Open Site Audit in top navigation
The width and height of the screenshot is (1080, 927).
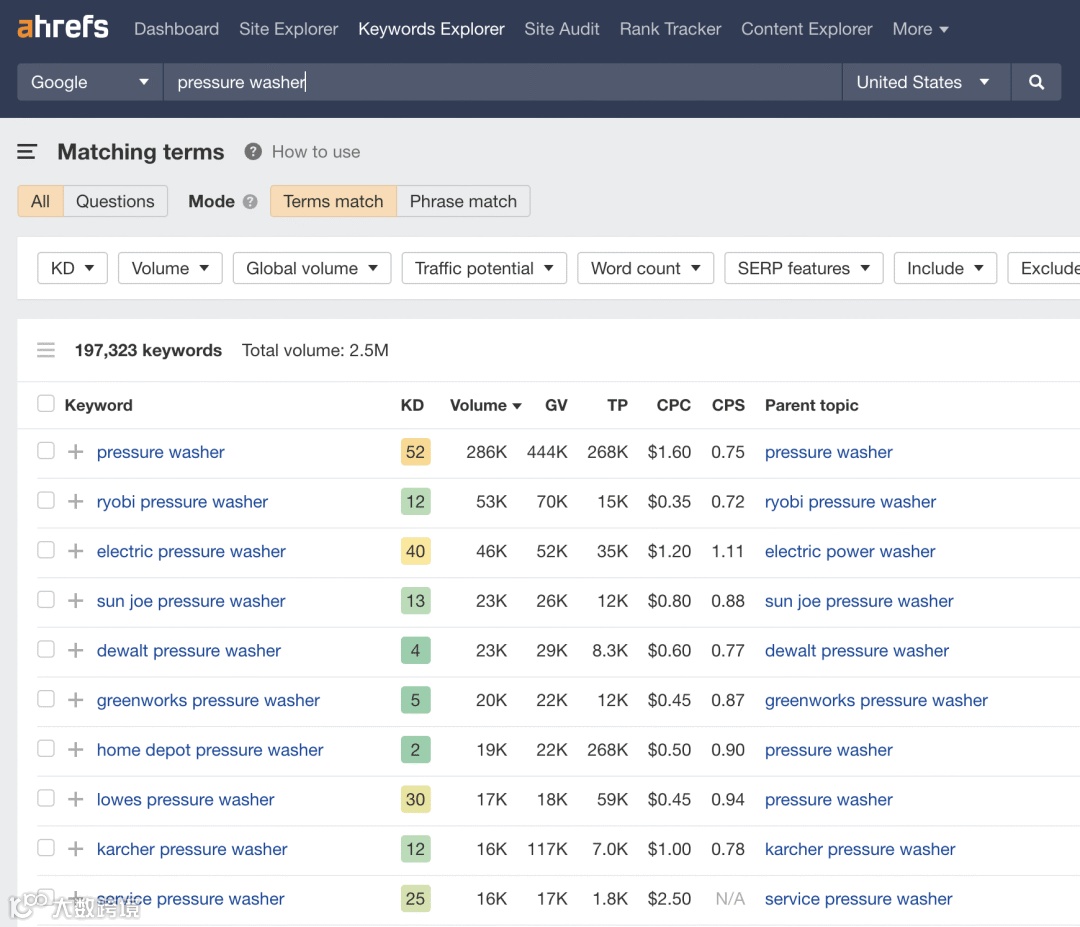(x=561, y=29)
